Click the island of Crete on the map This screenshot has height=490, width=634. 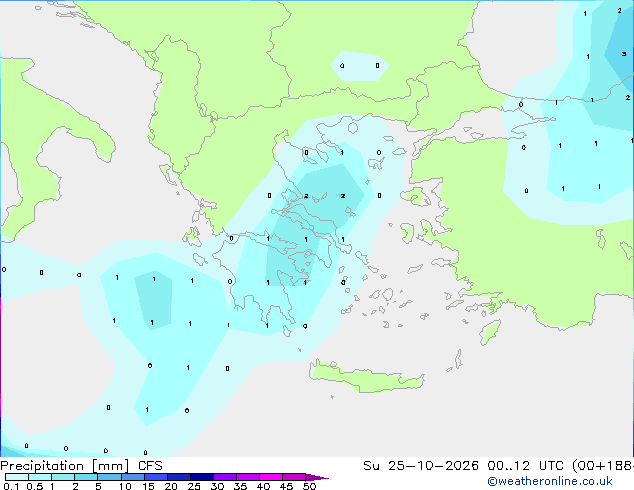(366, 376)
